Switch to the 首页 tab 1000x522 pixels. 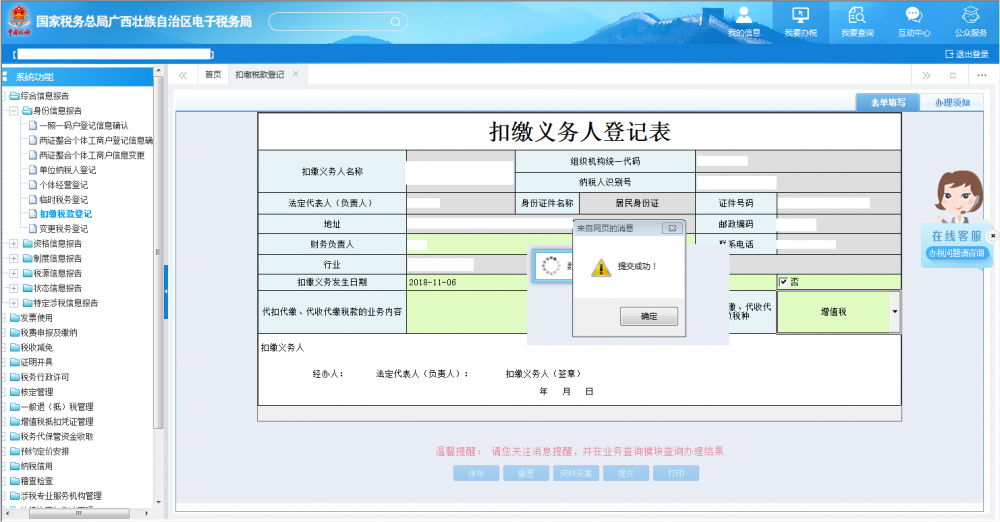pyautogui.click(x=213, y=75)
